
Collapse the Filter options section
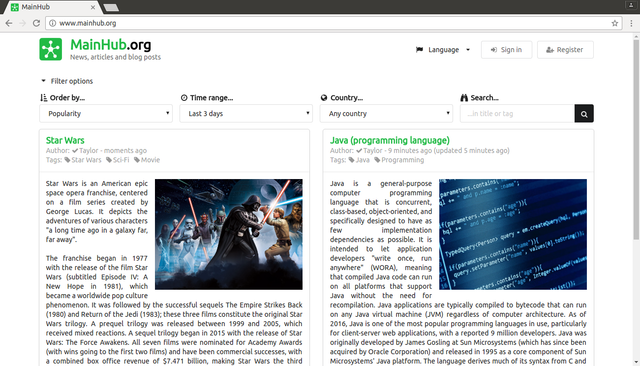pos(67,81)
